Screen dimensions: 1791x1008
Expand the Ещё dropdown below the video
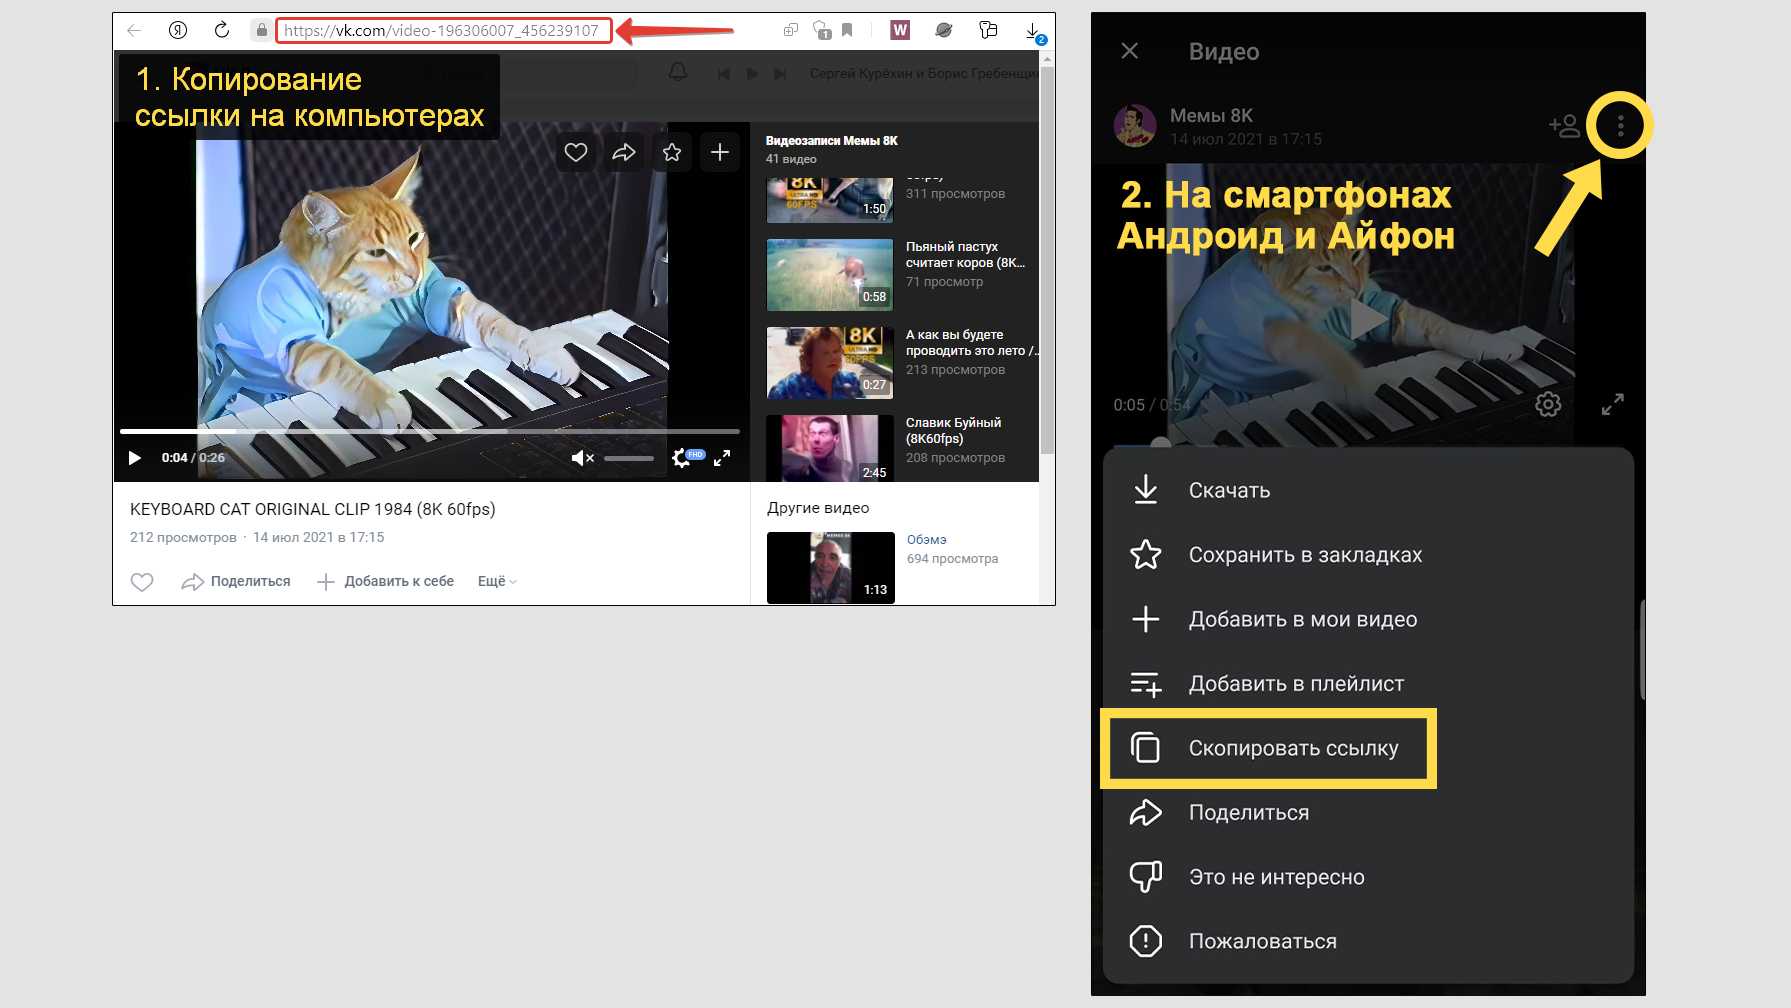coord(497,582)
